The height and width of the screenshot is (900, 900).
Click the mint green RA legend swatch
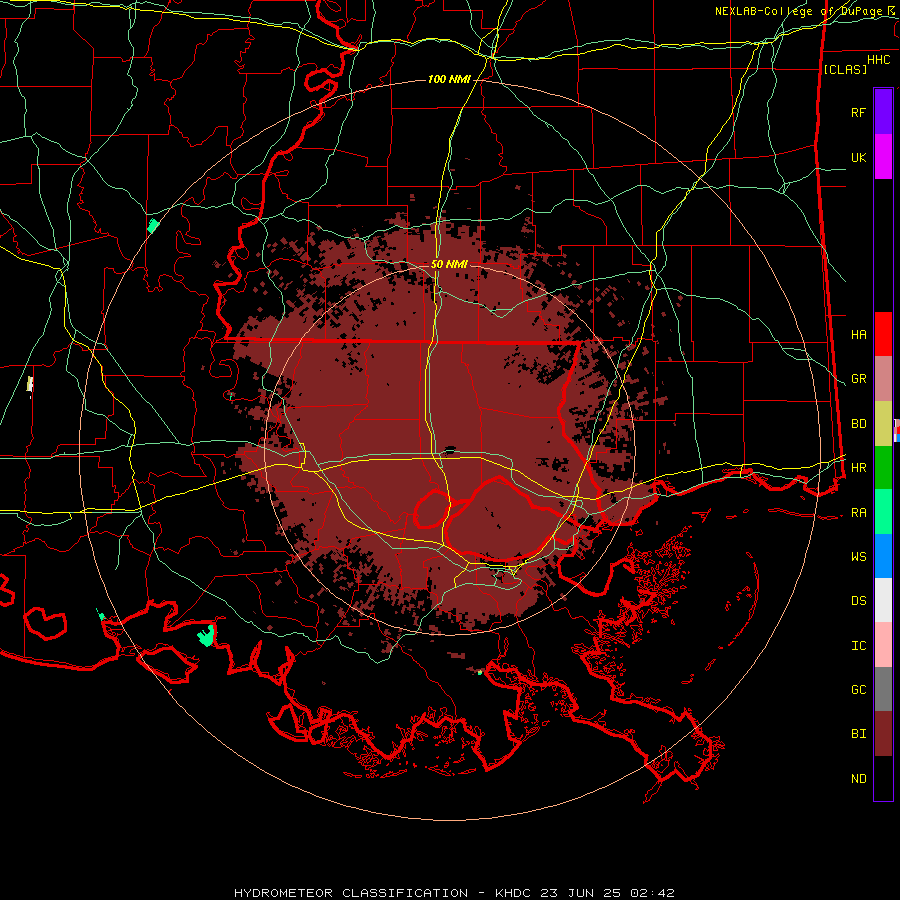pos(883,512)
